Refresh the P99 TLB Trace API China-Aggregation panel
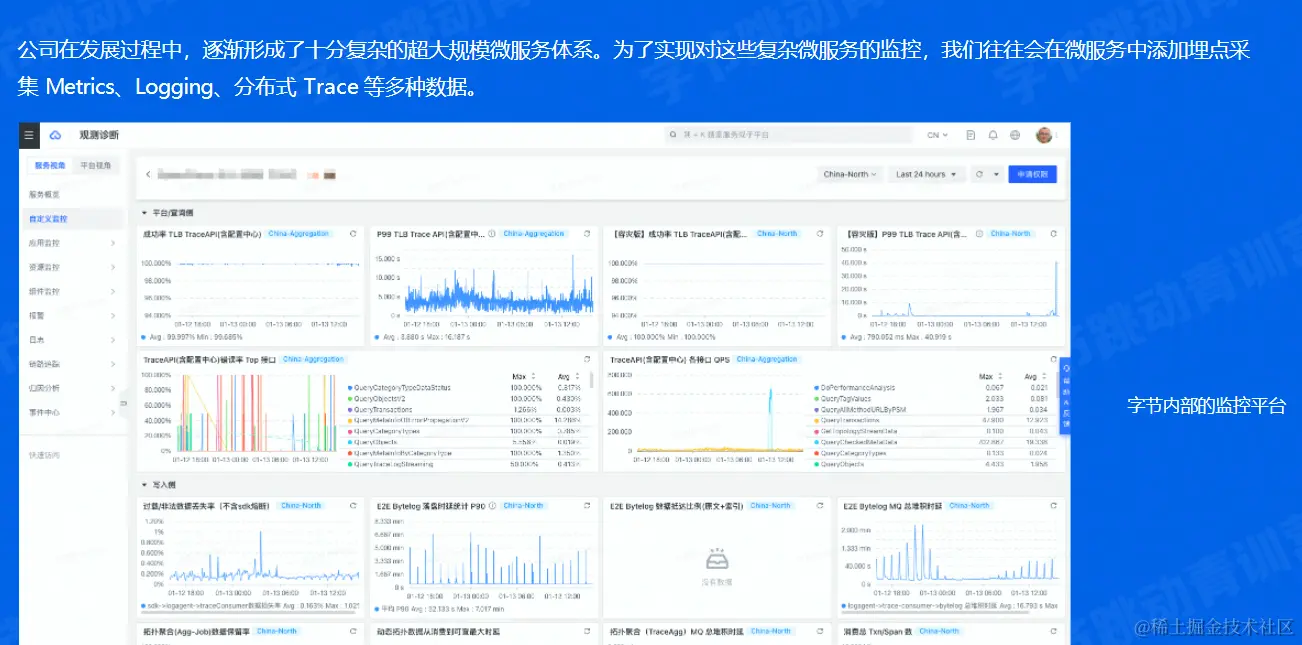1302x645 pixels. [x=586, y=234]
